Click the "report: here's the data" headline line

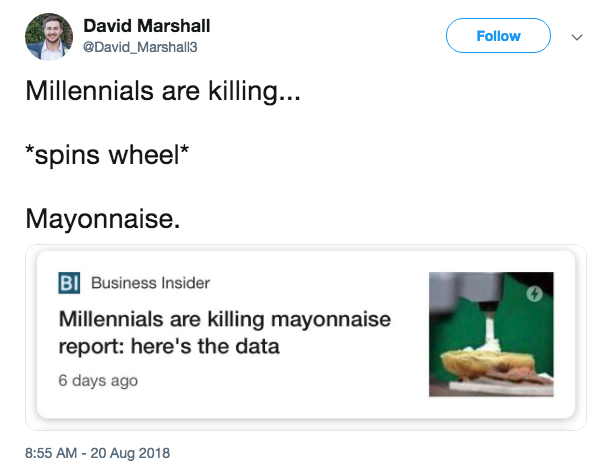pos(169,347)
